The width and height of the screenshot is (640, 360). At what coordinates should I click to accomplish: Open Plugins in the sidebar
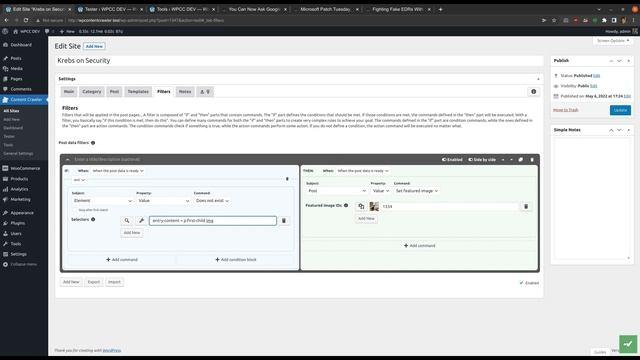coord(18,223)
